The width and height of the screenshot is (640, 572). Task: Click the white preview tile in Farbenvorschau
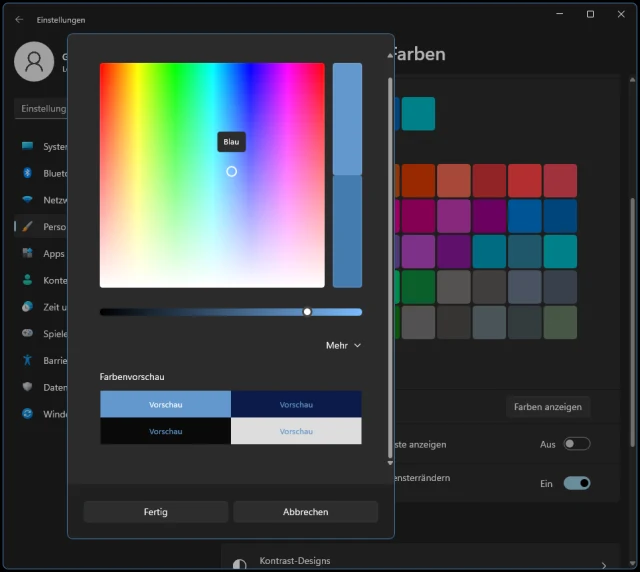(x=296, y=431)
